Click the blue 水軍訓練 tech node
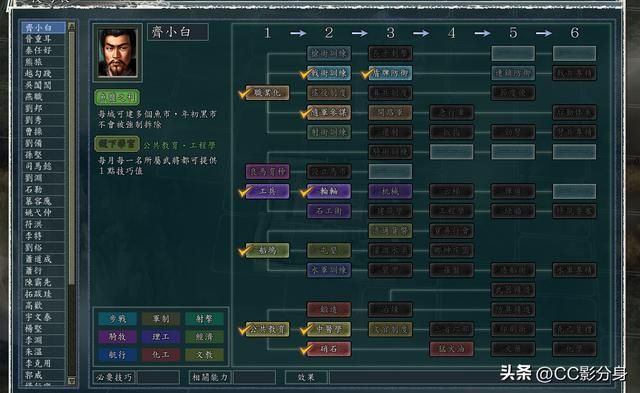 coord(329,270)
